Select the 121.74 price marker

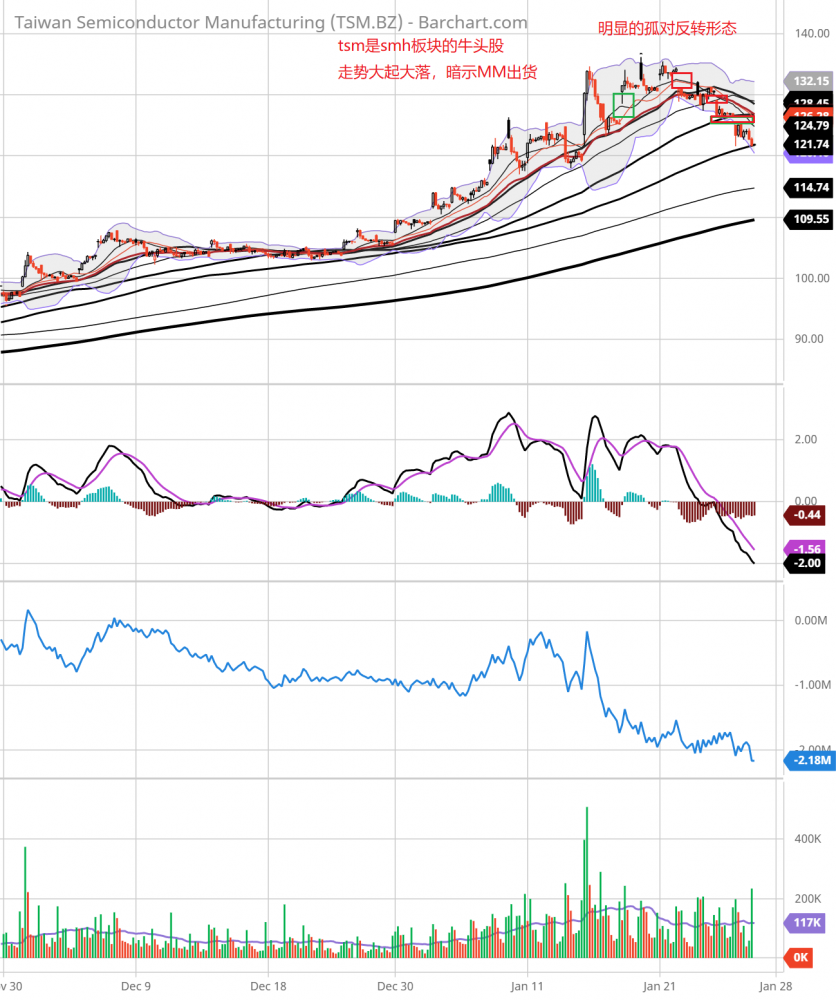tap(809, 145)
